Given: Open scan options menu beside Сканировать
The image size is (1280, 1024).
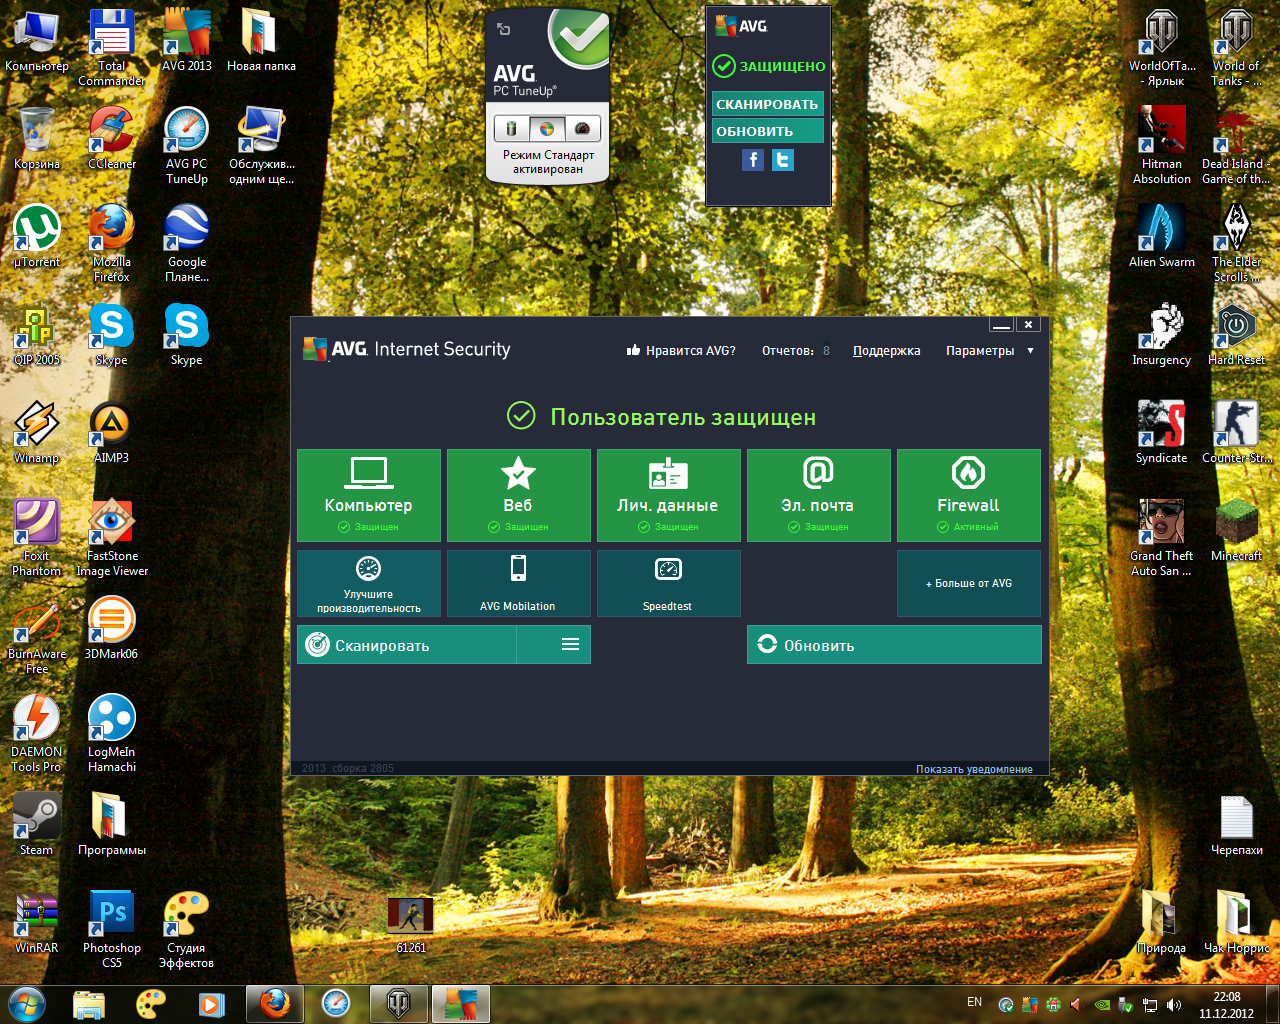Looking at the screenshot, I should 570,645.
